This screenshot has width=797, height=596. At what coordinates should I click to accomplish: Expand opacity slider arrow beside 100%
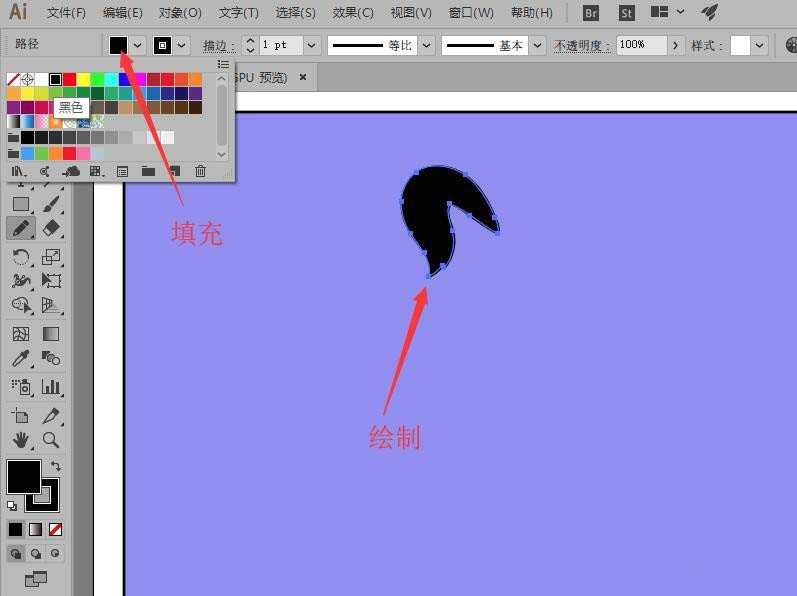point(676,45)
